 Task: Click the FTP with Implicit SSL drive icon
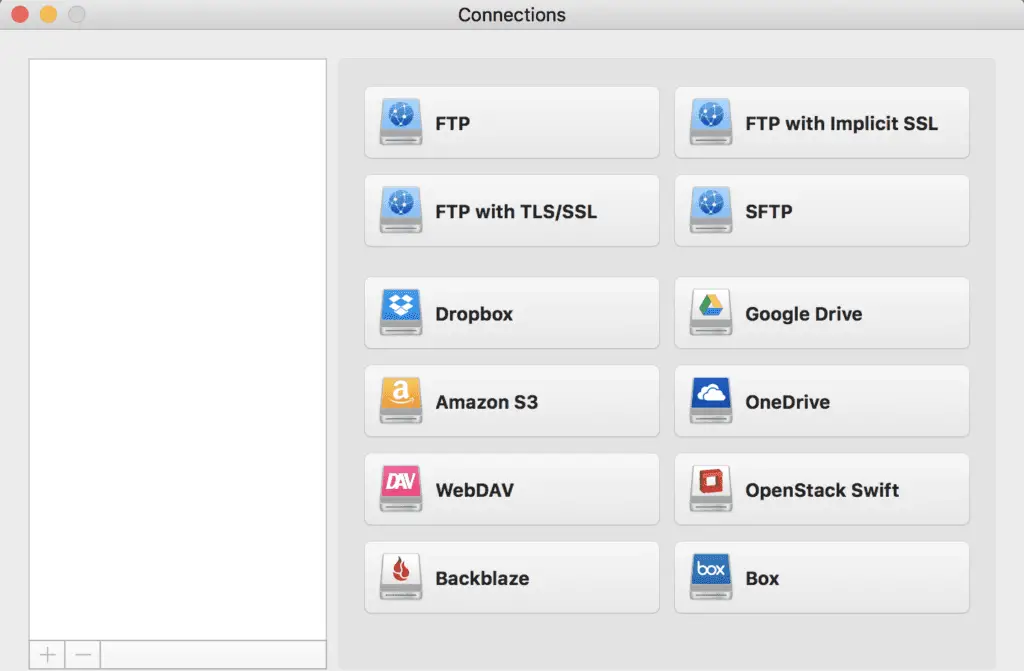(x=711, y=122)
